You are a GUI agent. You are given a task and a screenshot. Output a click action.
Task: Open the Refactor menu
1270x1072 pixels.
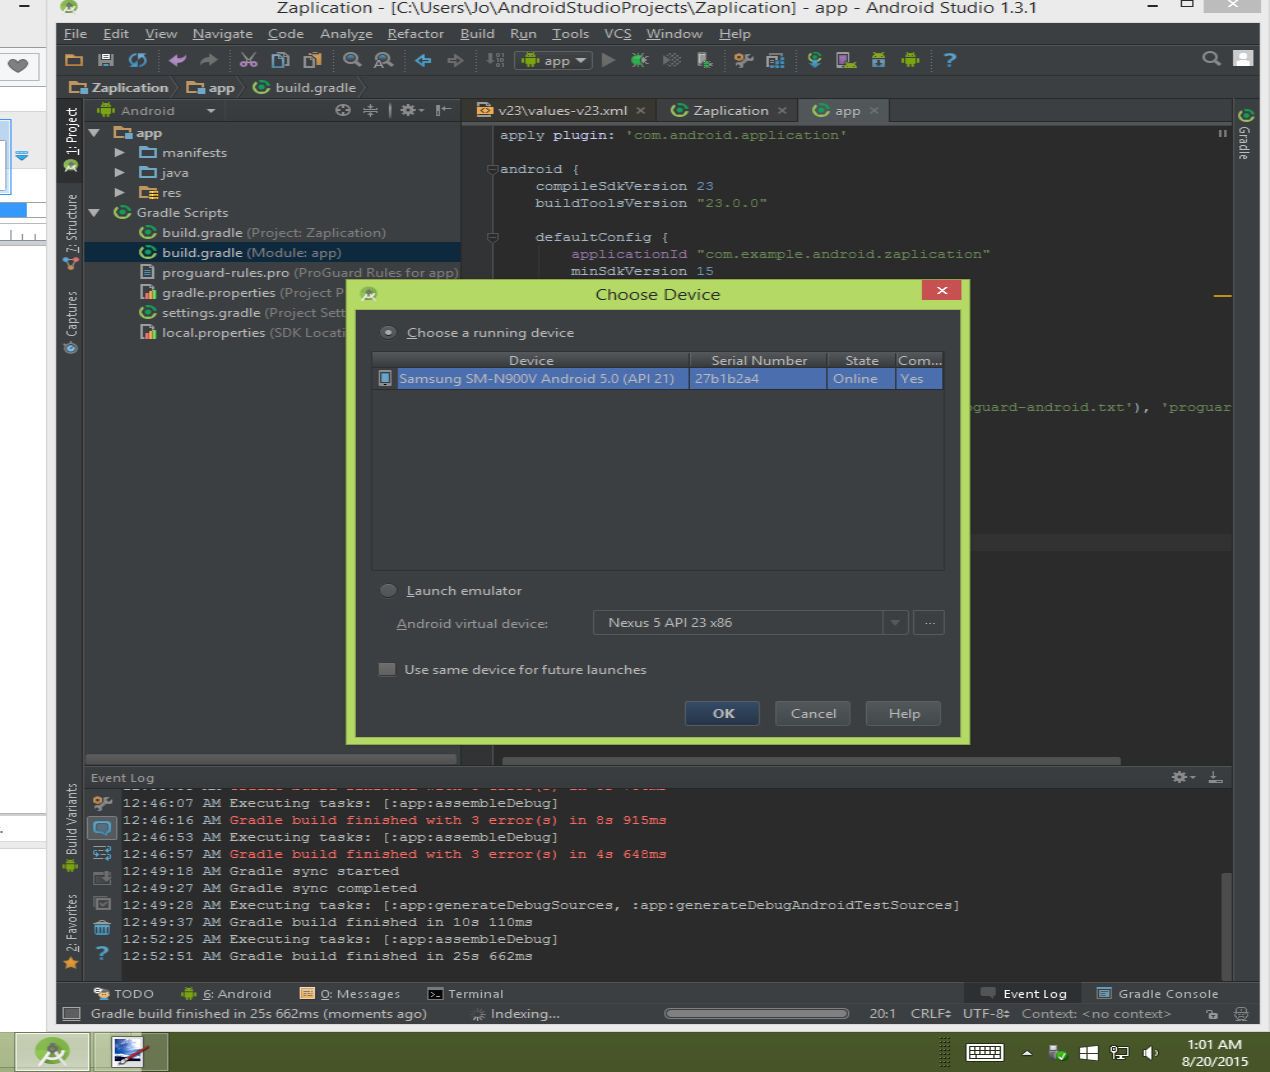415,33
